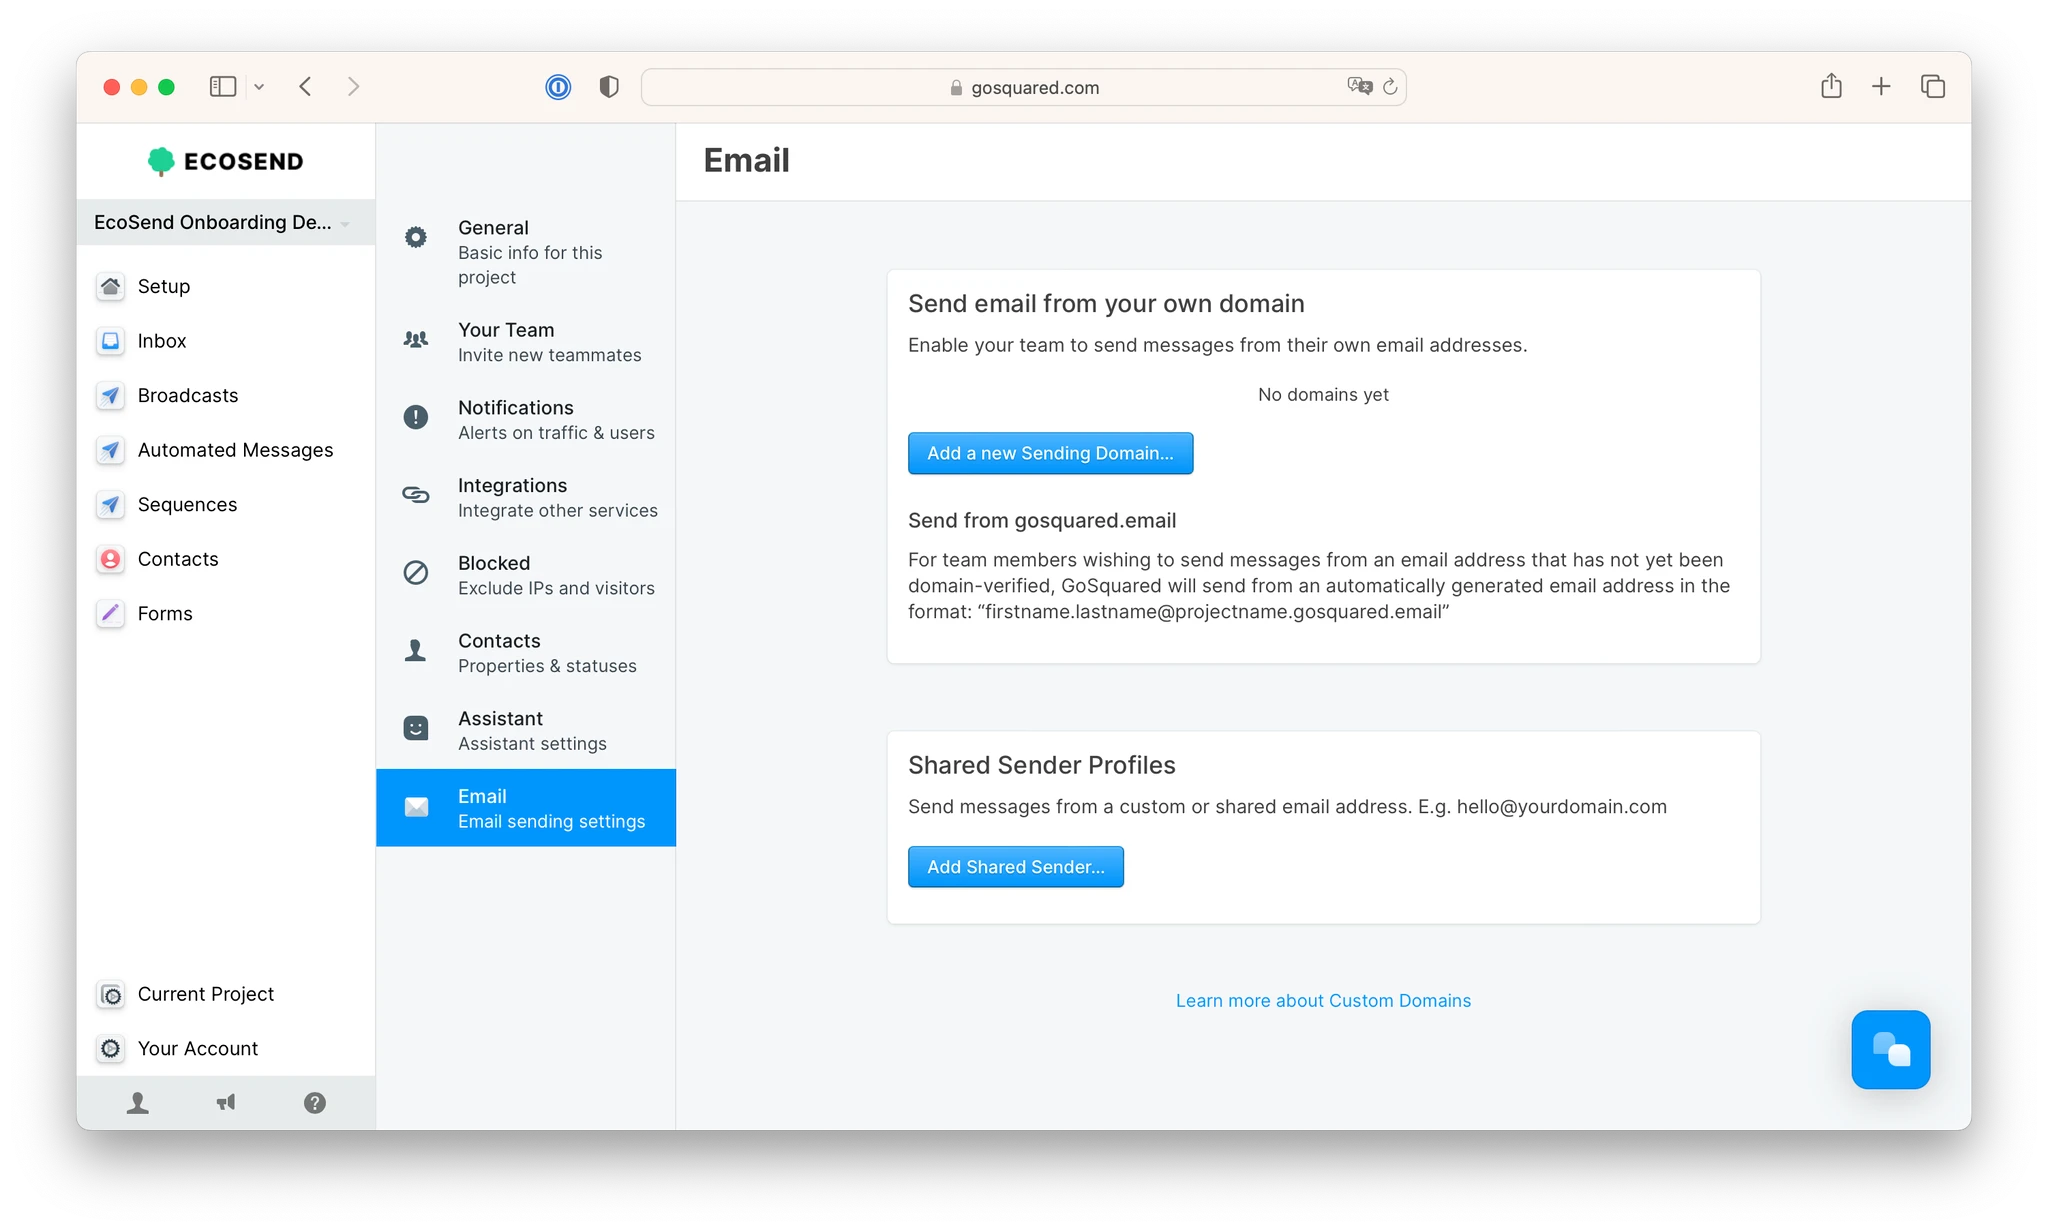This screenshot has width=2048, height=1231.
Task: Click the privacy shield icon in toolbar
Action: (608, 87)
